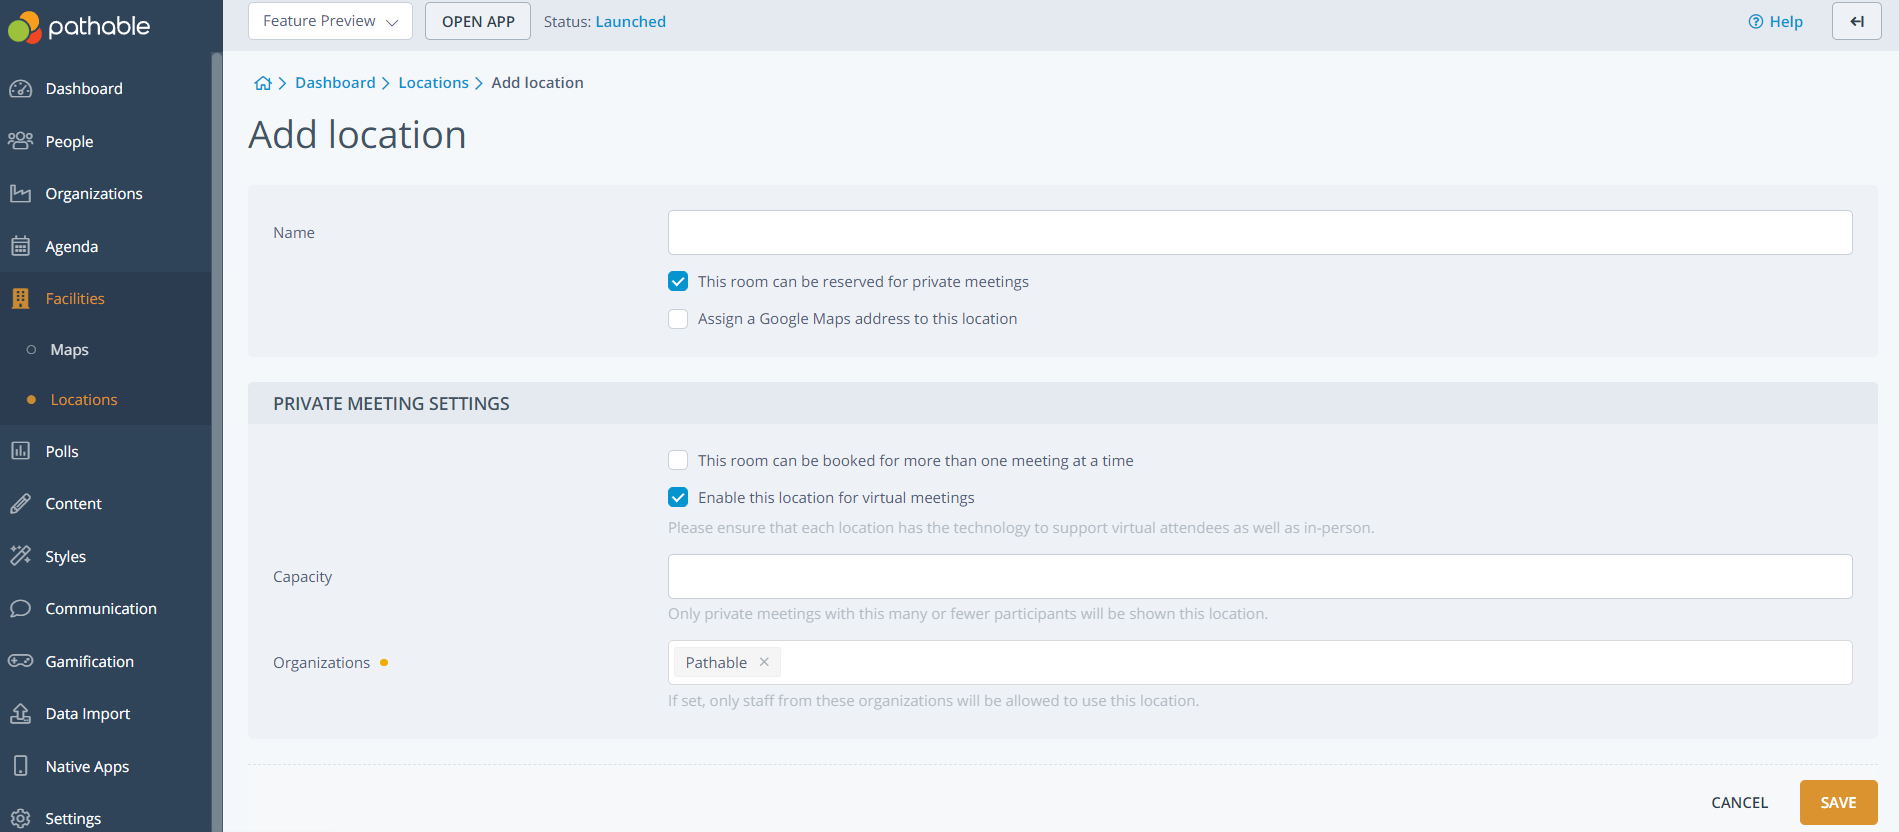Open Data Import section
This screenshot has width=1899, height=832.
pyautogui.click(x=88, y=713)
